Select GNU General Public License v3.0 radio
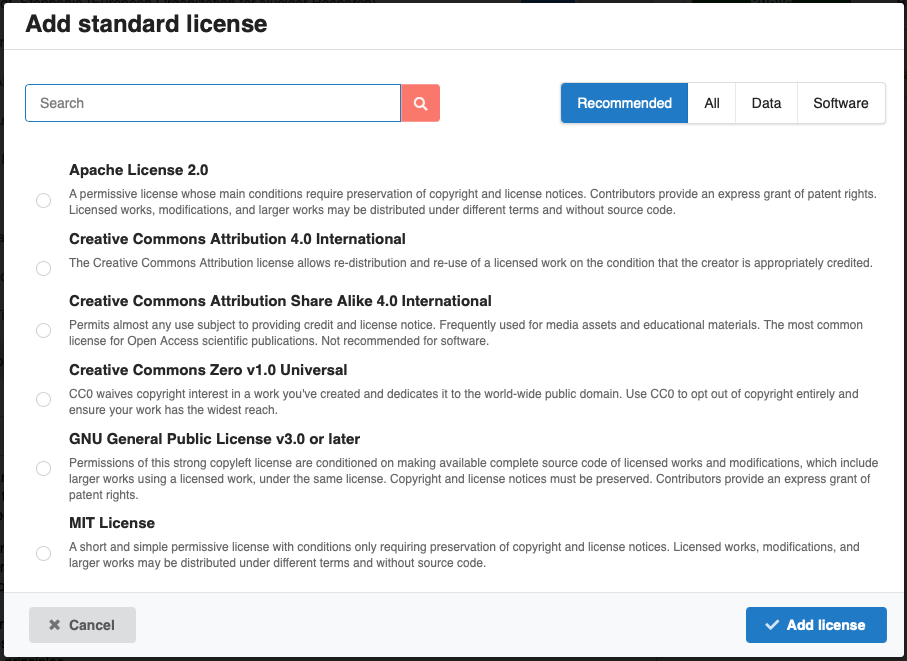907x661 pixels. (43, 468)
